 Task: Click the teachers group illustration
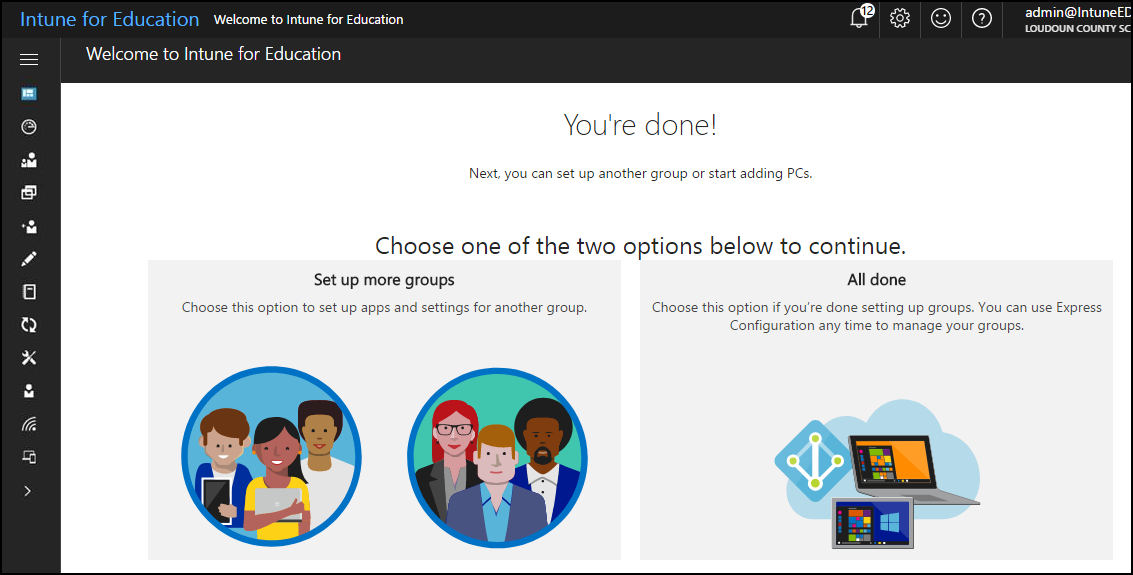[498, 457]
